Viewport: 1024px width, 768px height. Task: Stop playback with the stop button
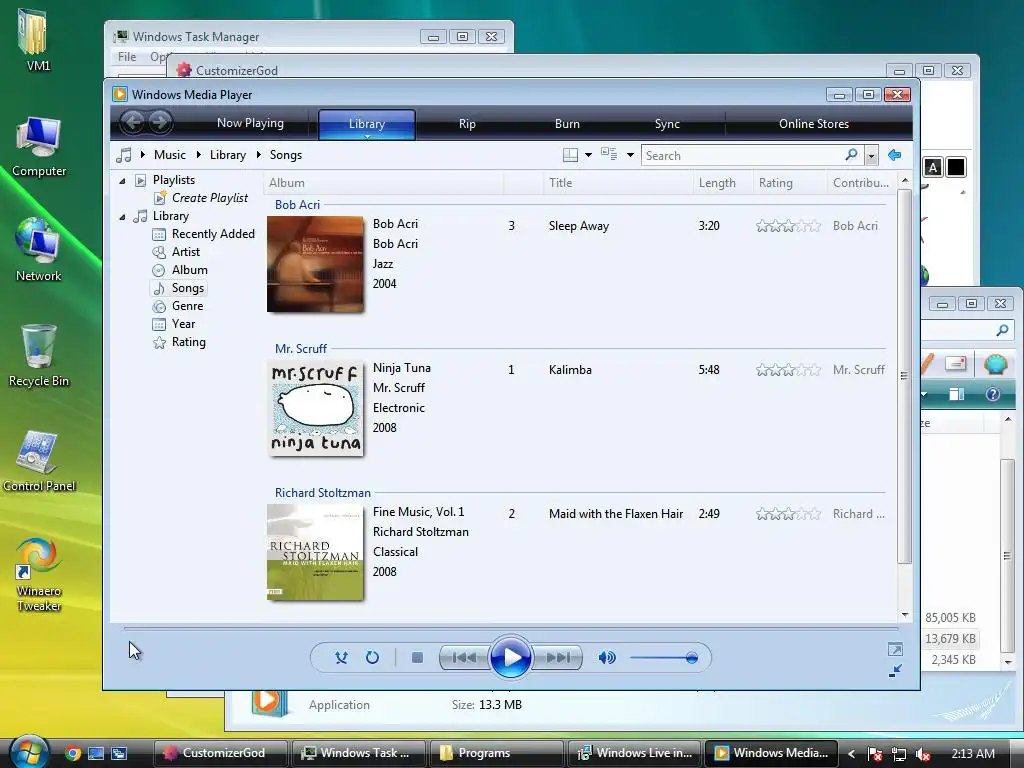(x=417, y=658)
